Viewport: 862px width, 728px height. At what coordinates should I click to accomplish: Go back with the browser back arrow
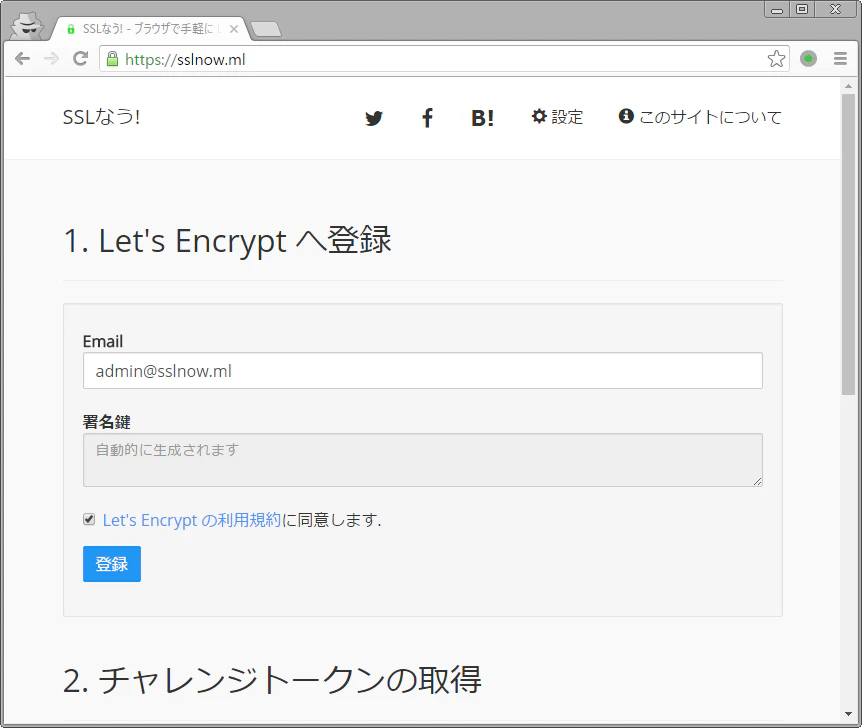[23, 58]
